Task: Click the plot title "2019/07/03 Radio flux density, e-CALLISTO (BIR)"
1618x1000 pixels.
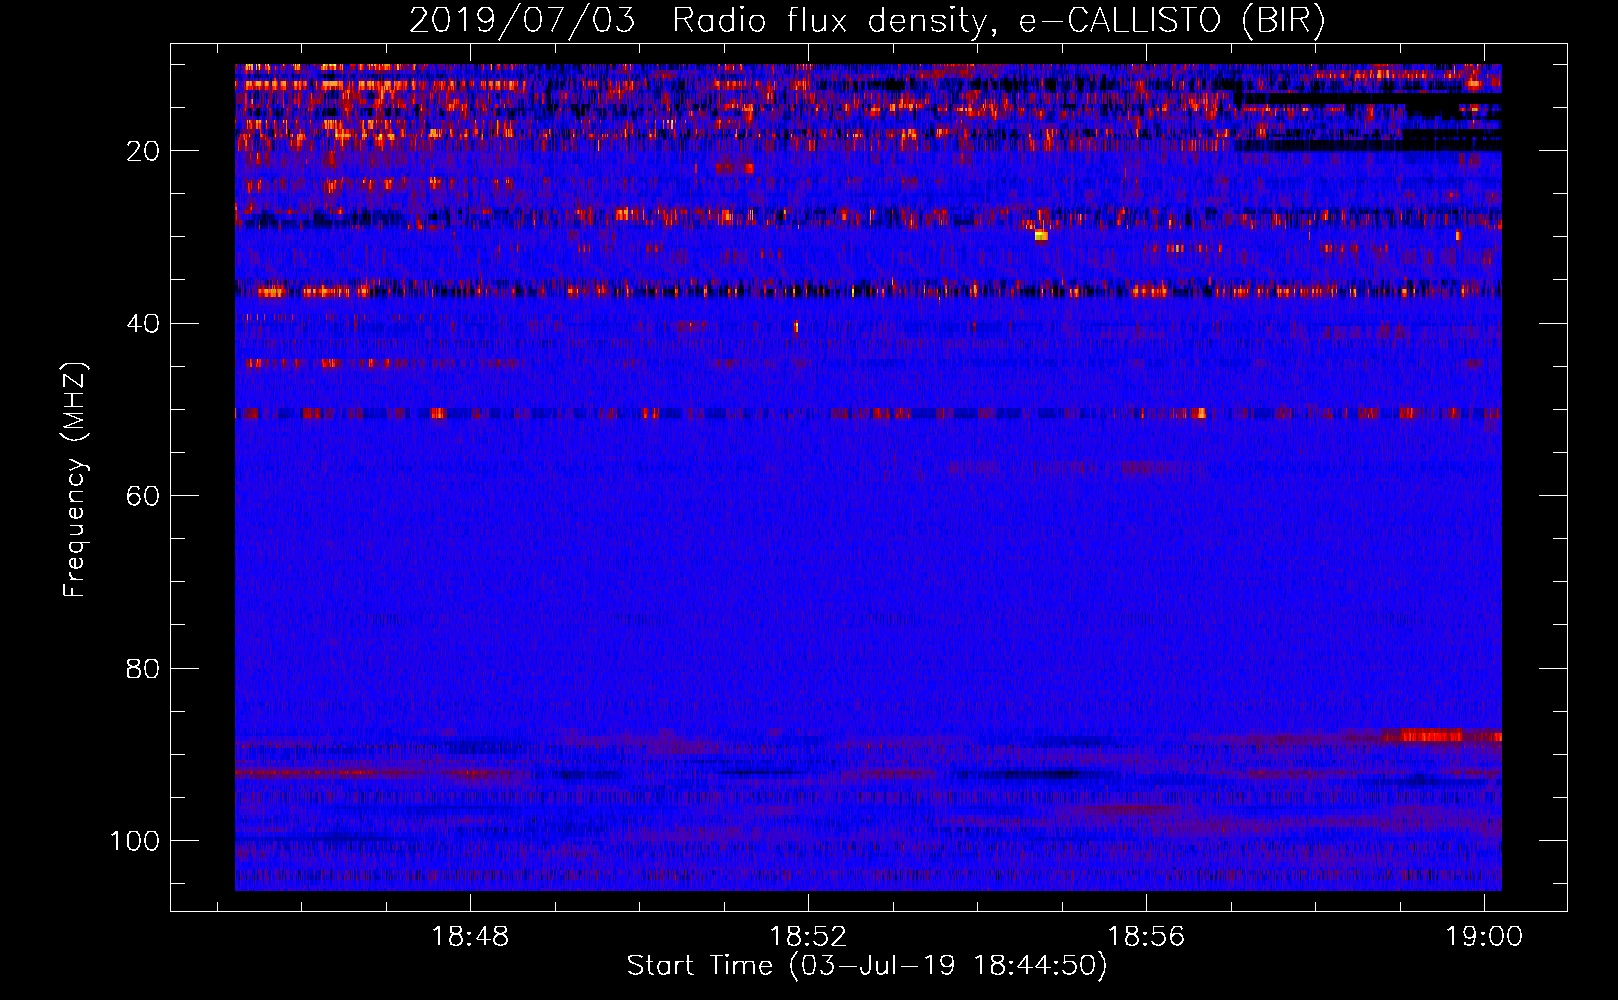Action: coord(867,20)
